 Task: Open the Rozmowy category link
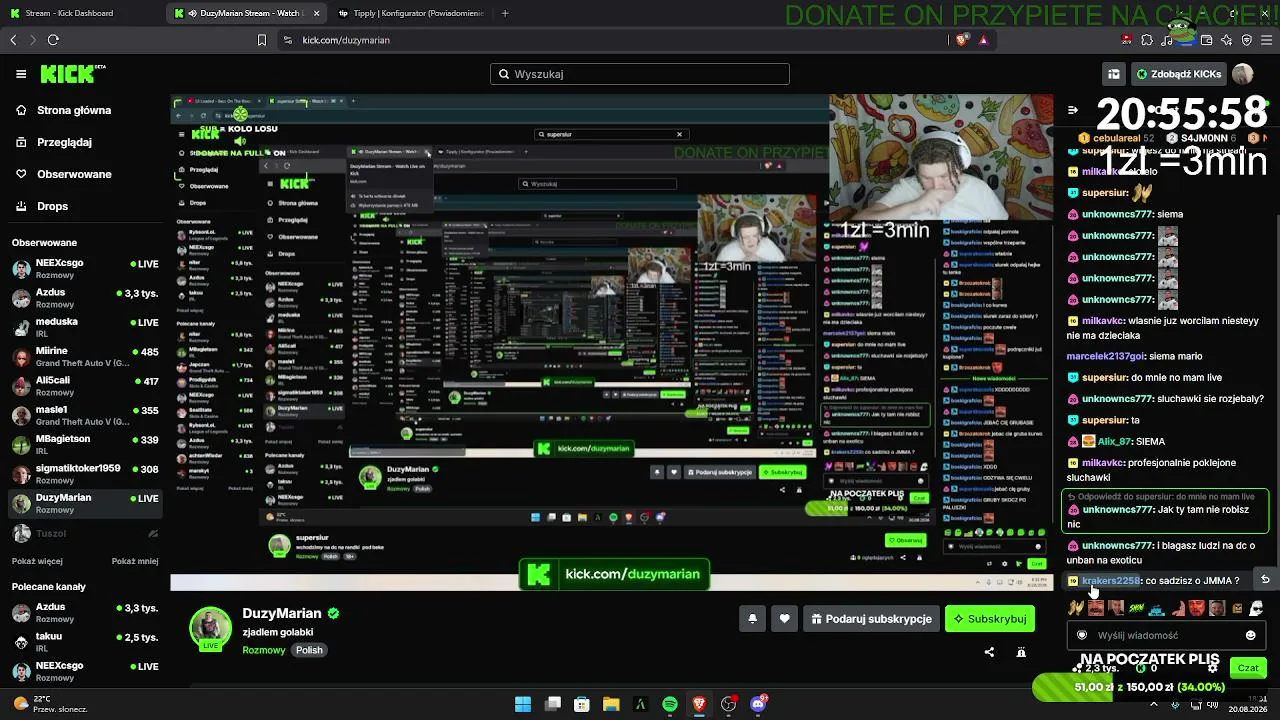coord(264,650)
